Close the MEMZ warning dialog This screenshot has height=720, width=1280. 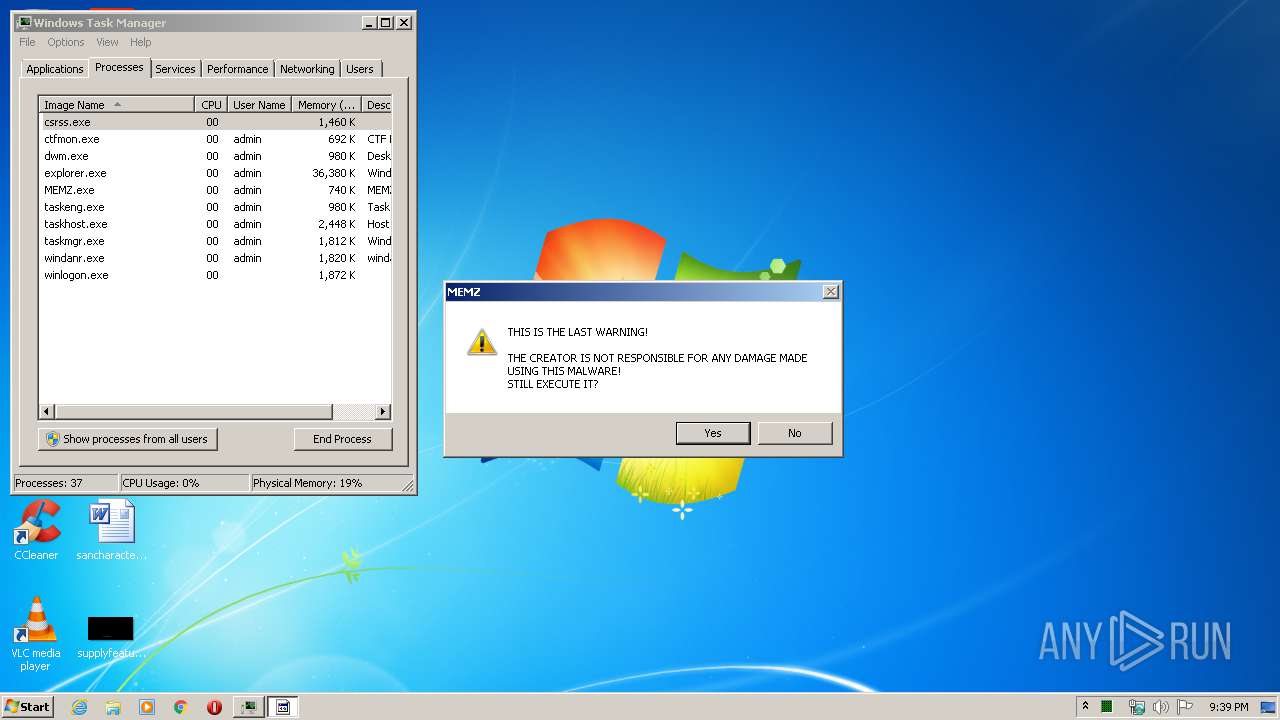[x=830, y=292]
